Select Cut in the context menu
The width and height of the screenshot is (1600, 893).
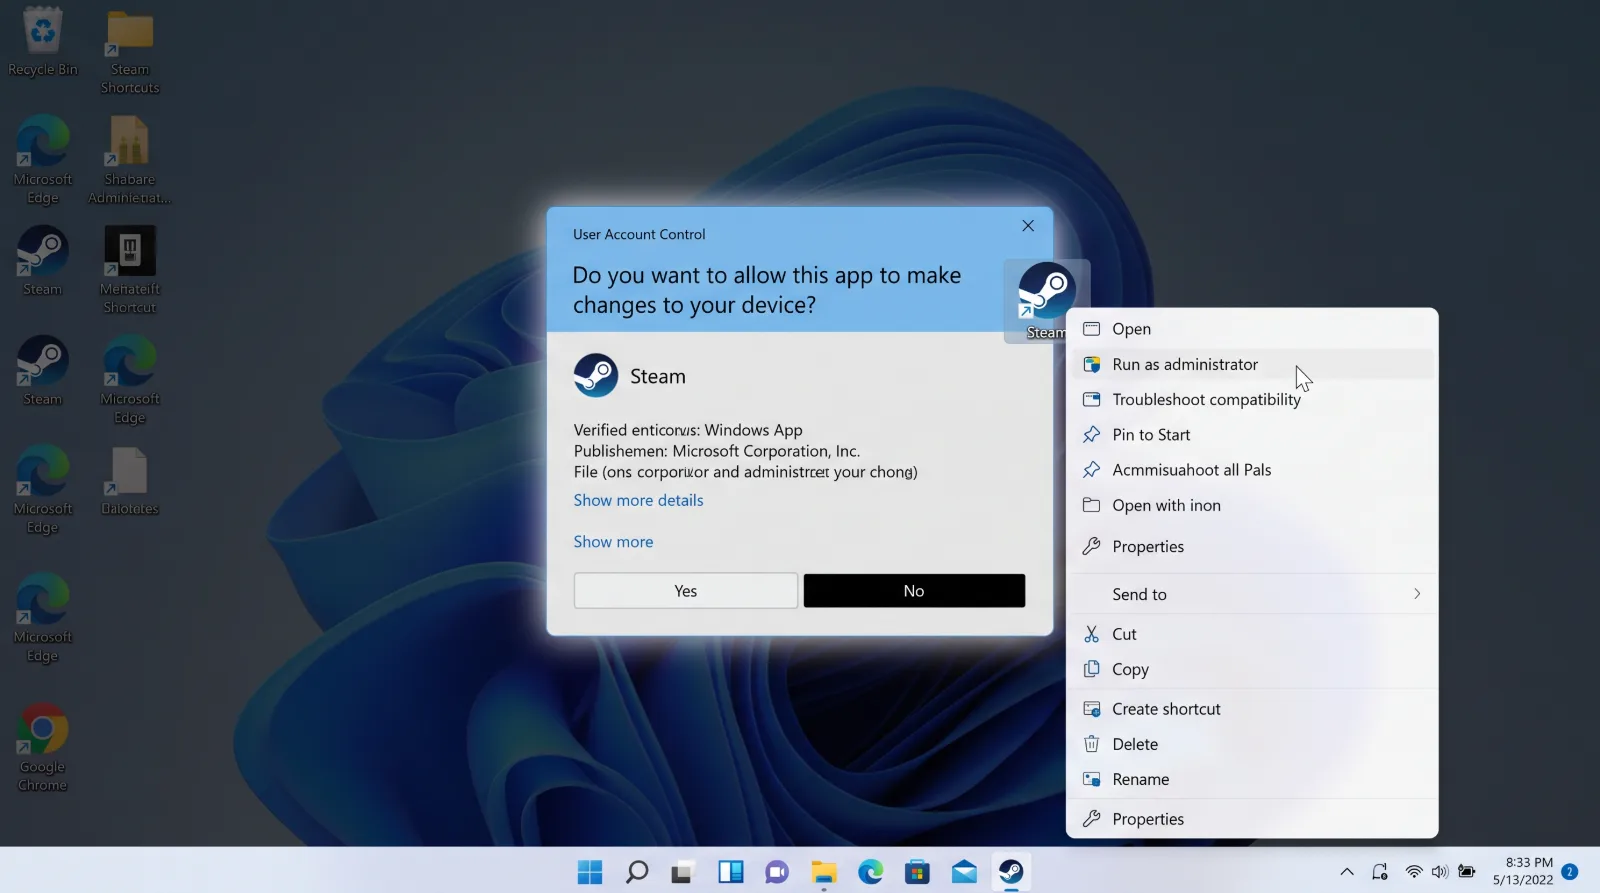point(1252,634)
